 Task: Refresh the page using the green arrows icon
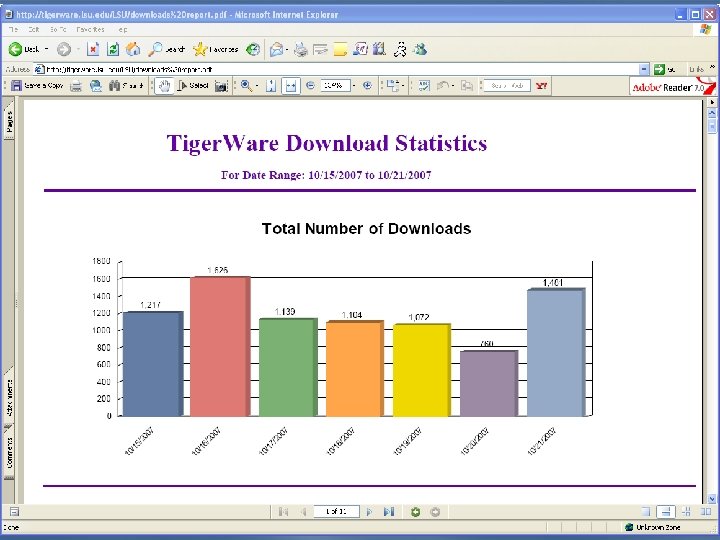113,49
